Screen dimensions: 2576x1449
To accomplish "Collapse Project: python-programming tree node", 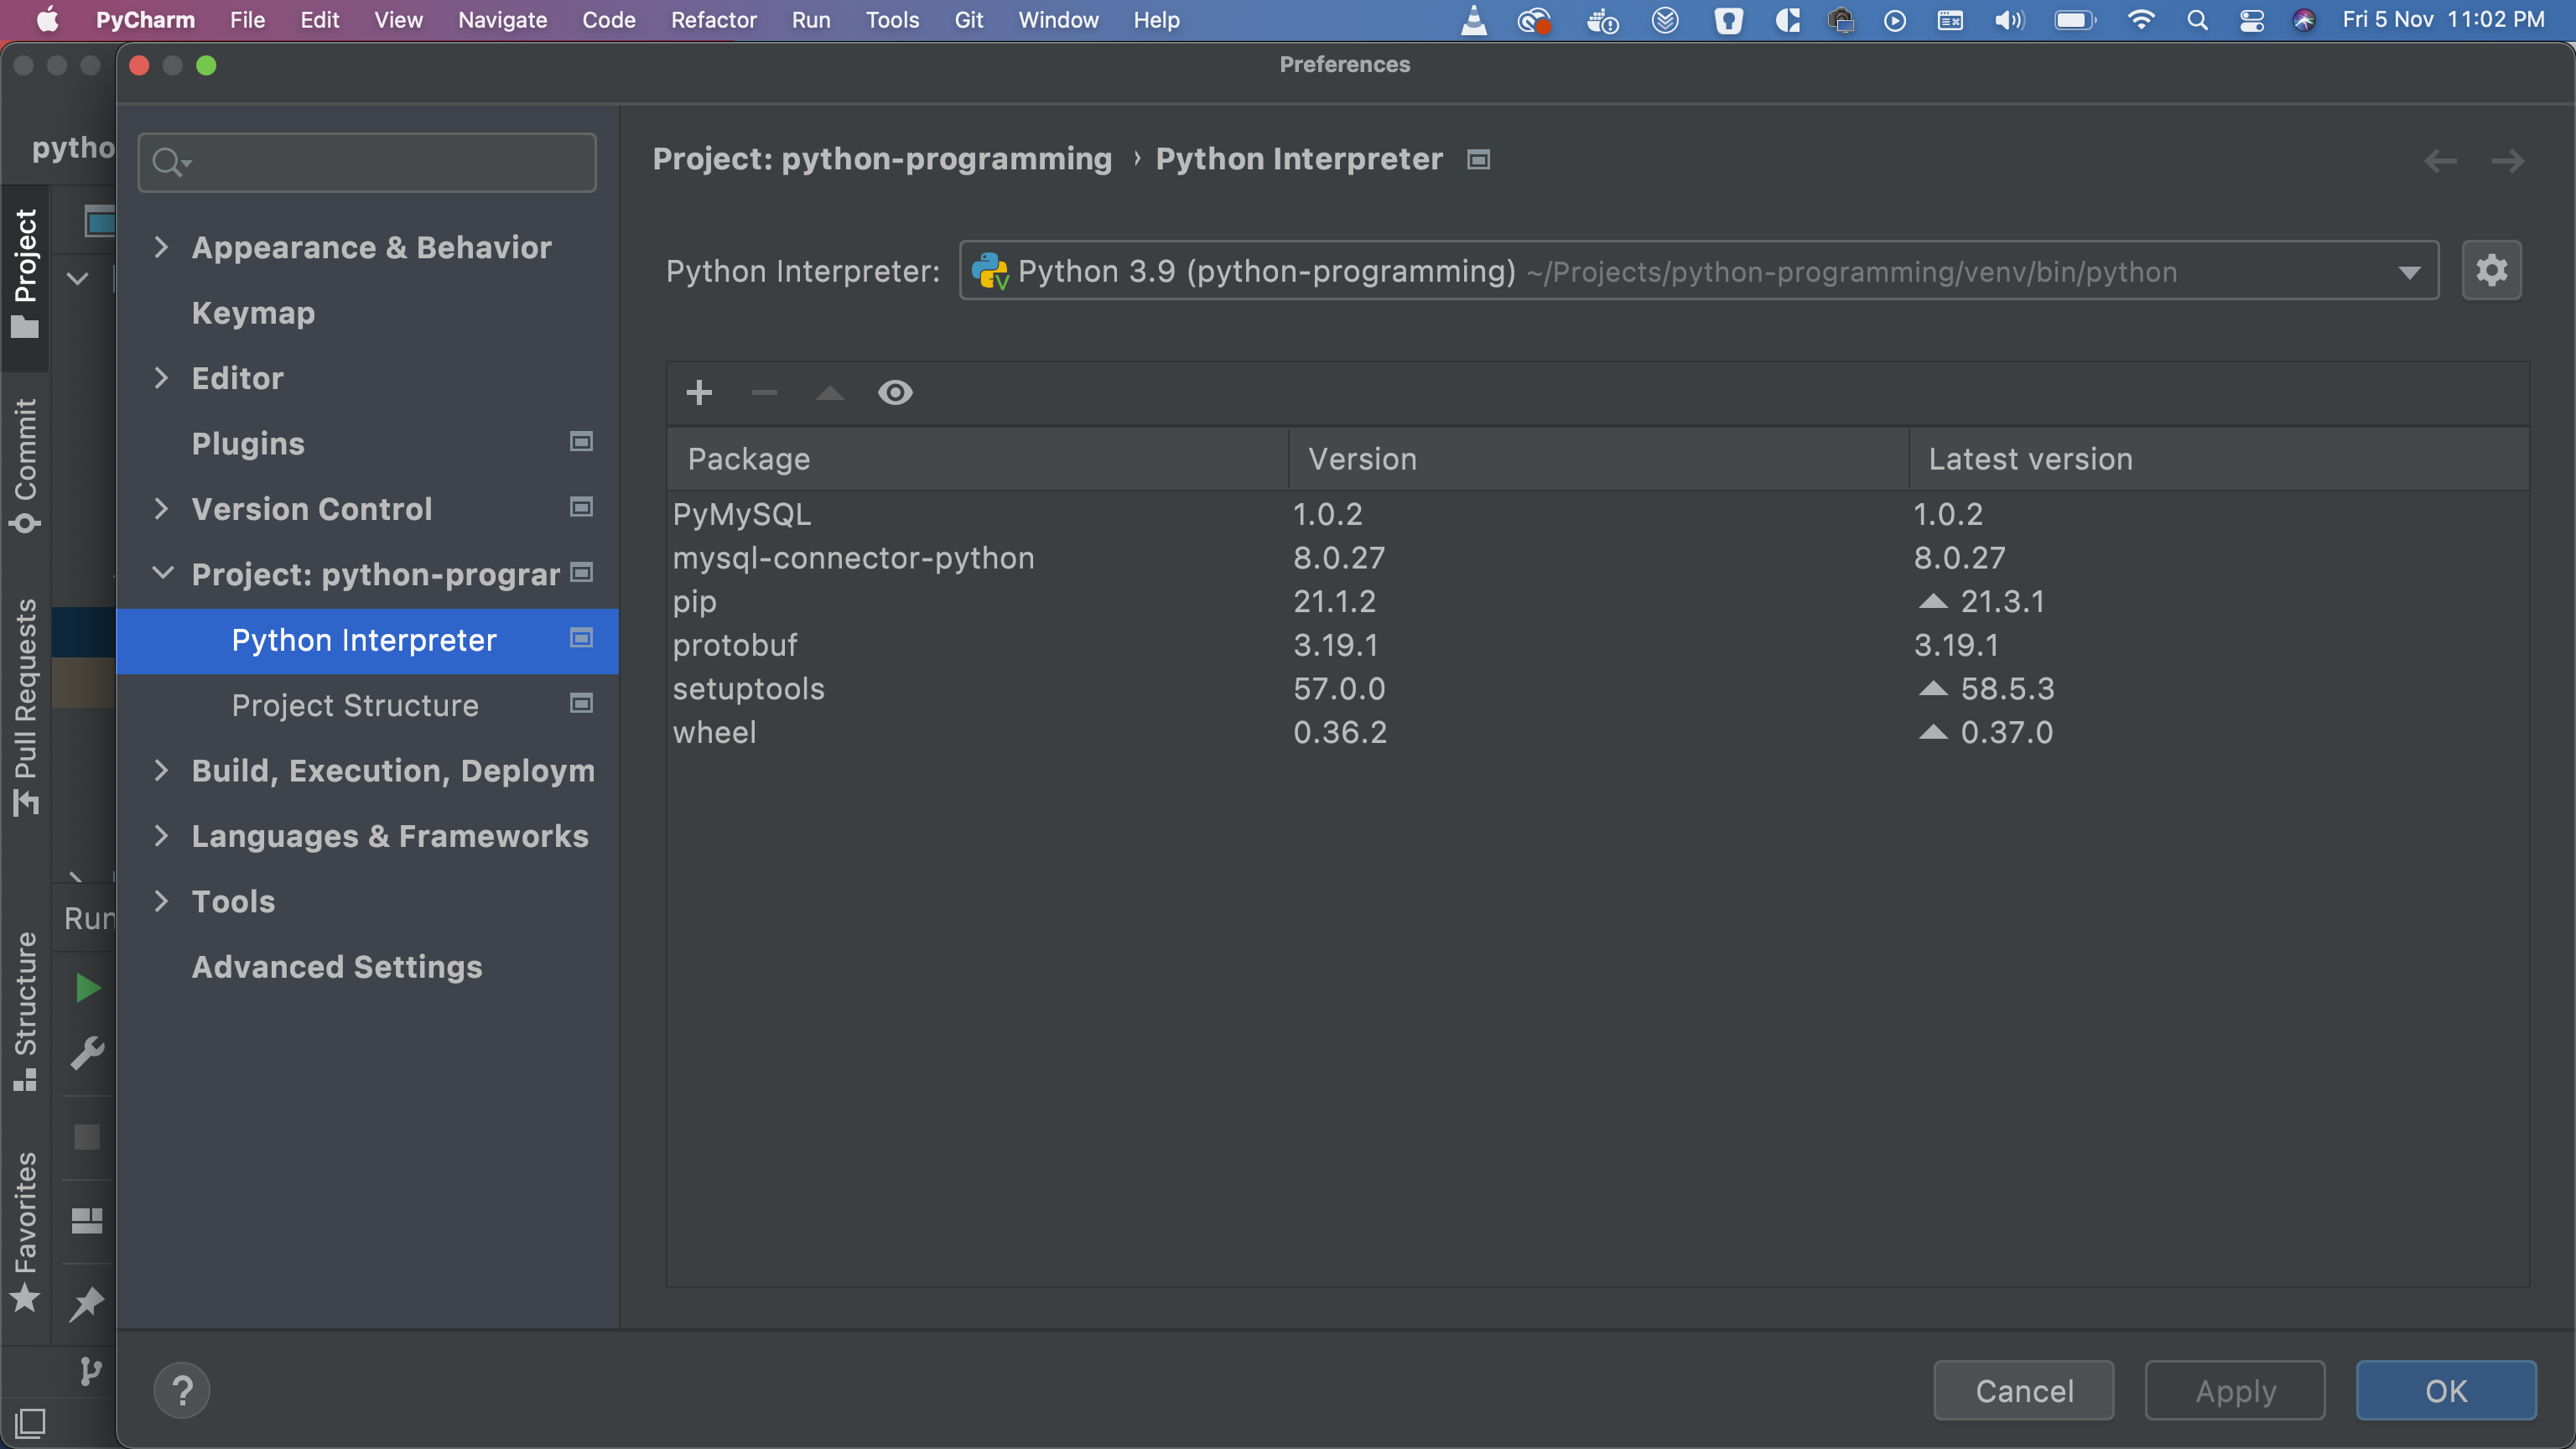I will click(162, 573).
